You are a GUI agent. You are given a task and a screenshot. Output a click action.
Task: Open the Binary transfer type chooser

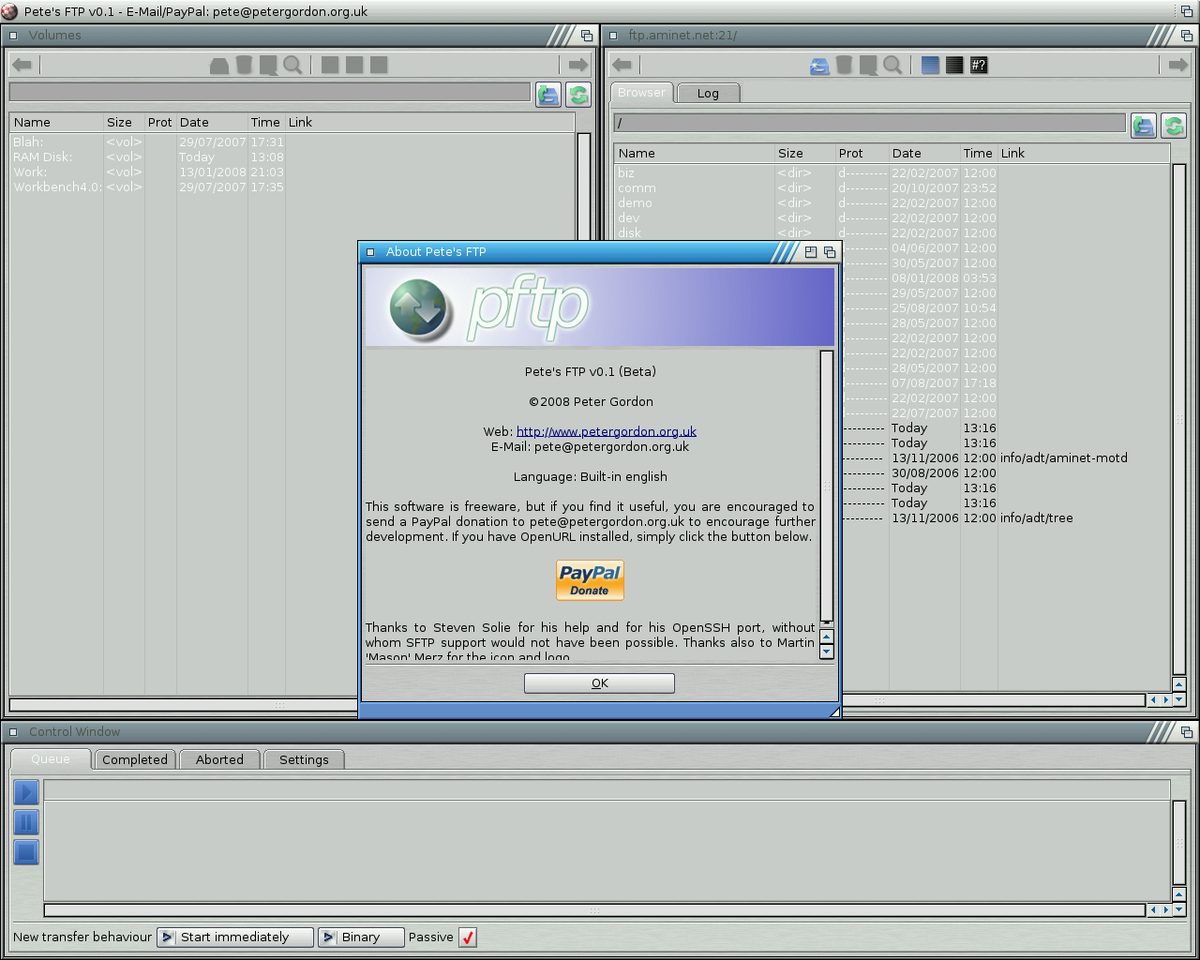coord(361,937)
